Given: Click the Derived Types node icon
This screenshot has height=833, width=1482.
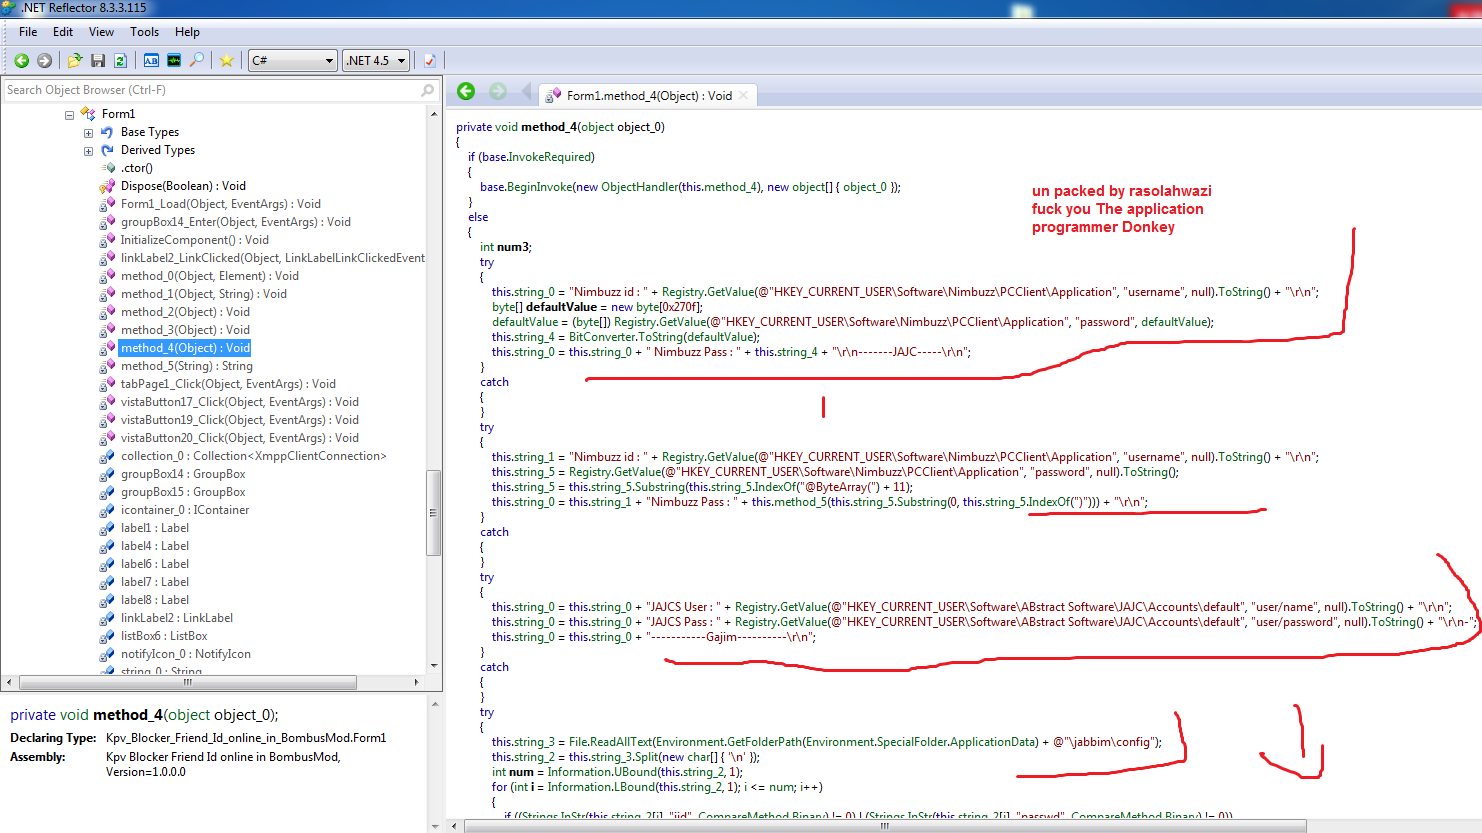Looking at the screenshot, I should pos(107,150).
